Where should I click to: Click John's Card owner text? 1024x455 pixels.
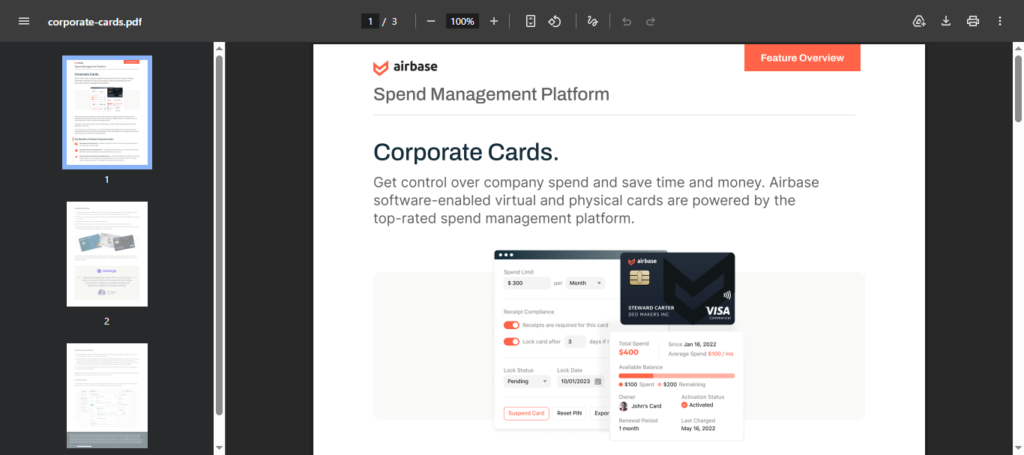pyautogui.click(x=646, y=406)
